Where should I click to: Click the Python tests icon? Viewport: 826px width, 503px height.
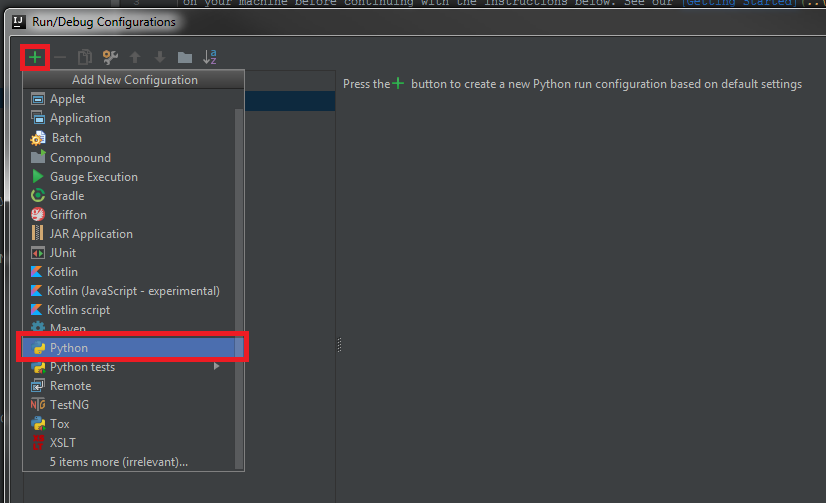pos(38,367)
